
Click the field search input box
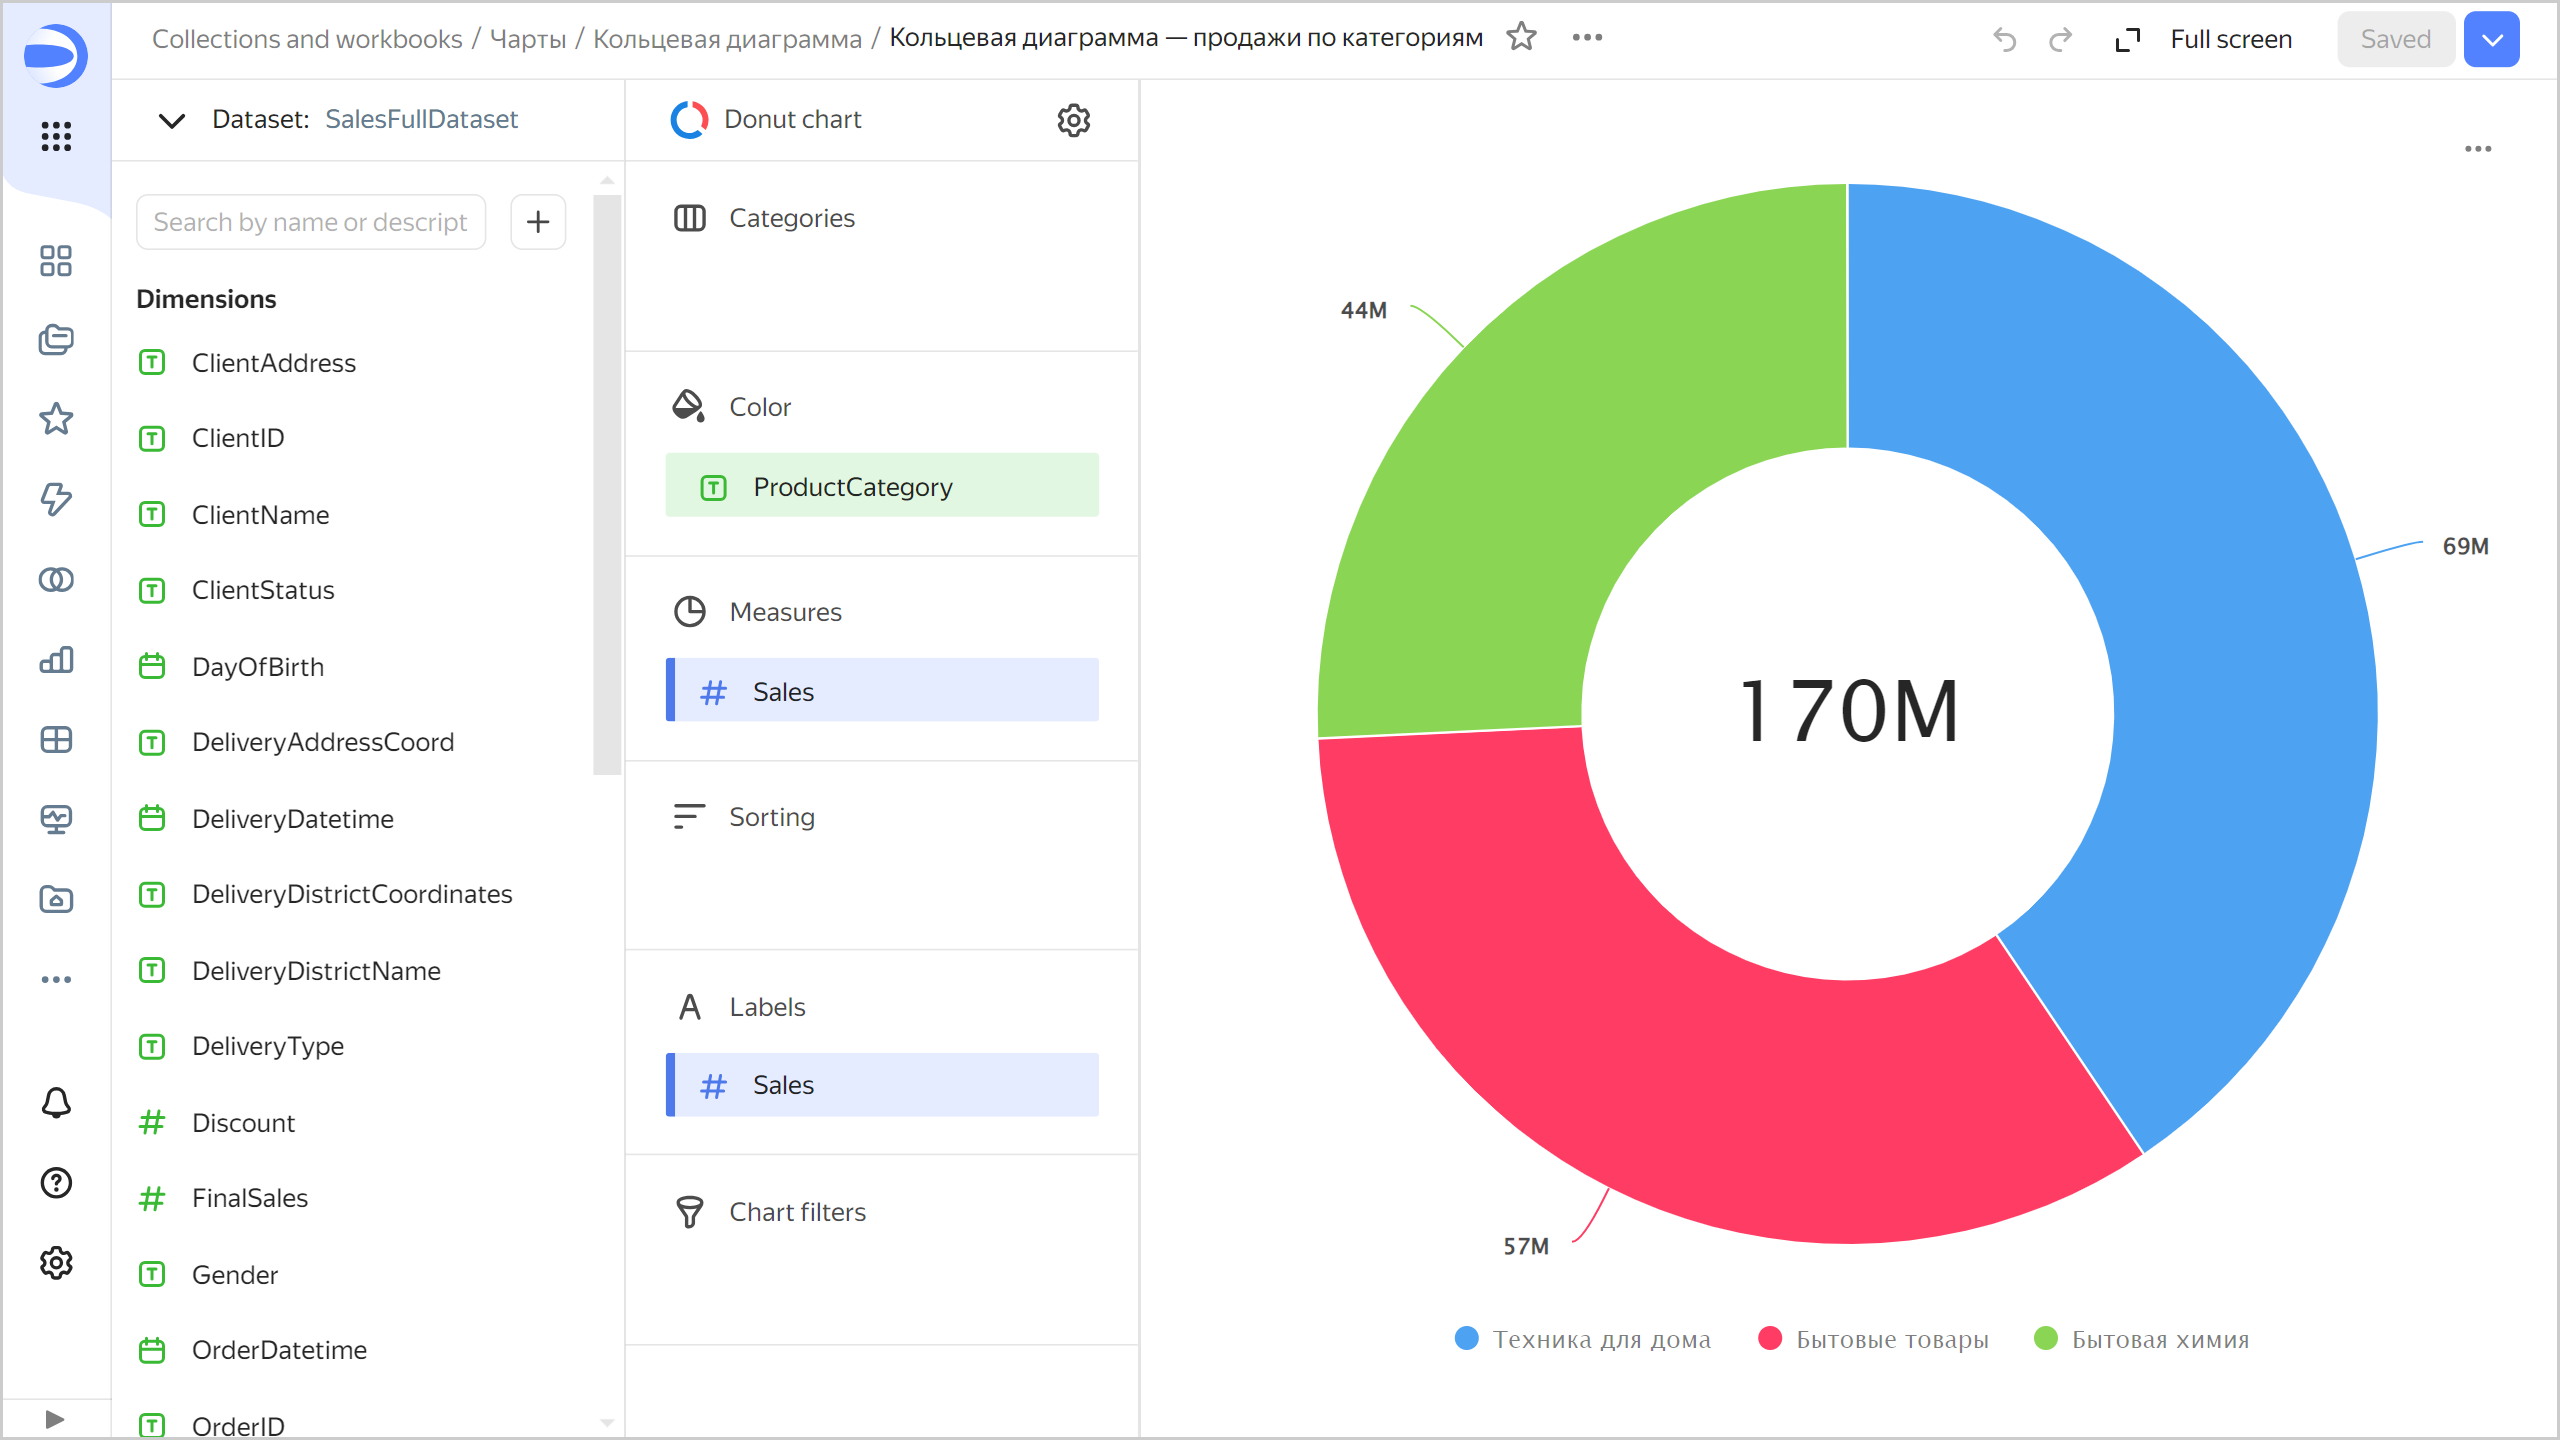310,221
